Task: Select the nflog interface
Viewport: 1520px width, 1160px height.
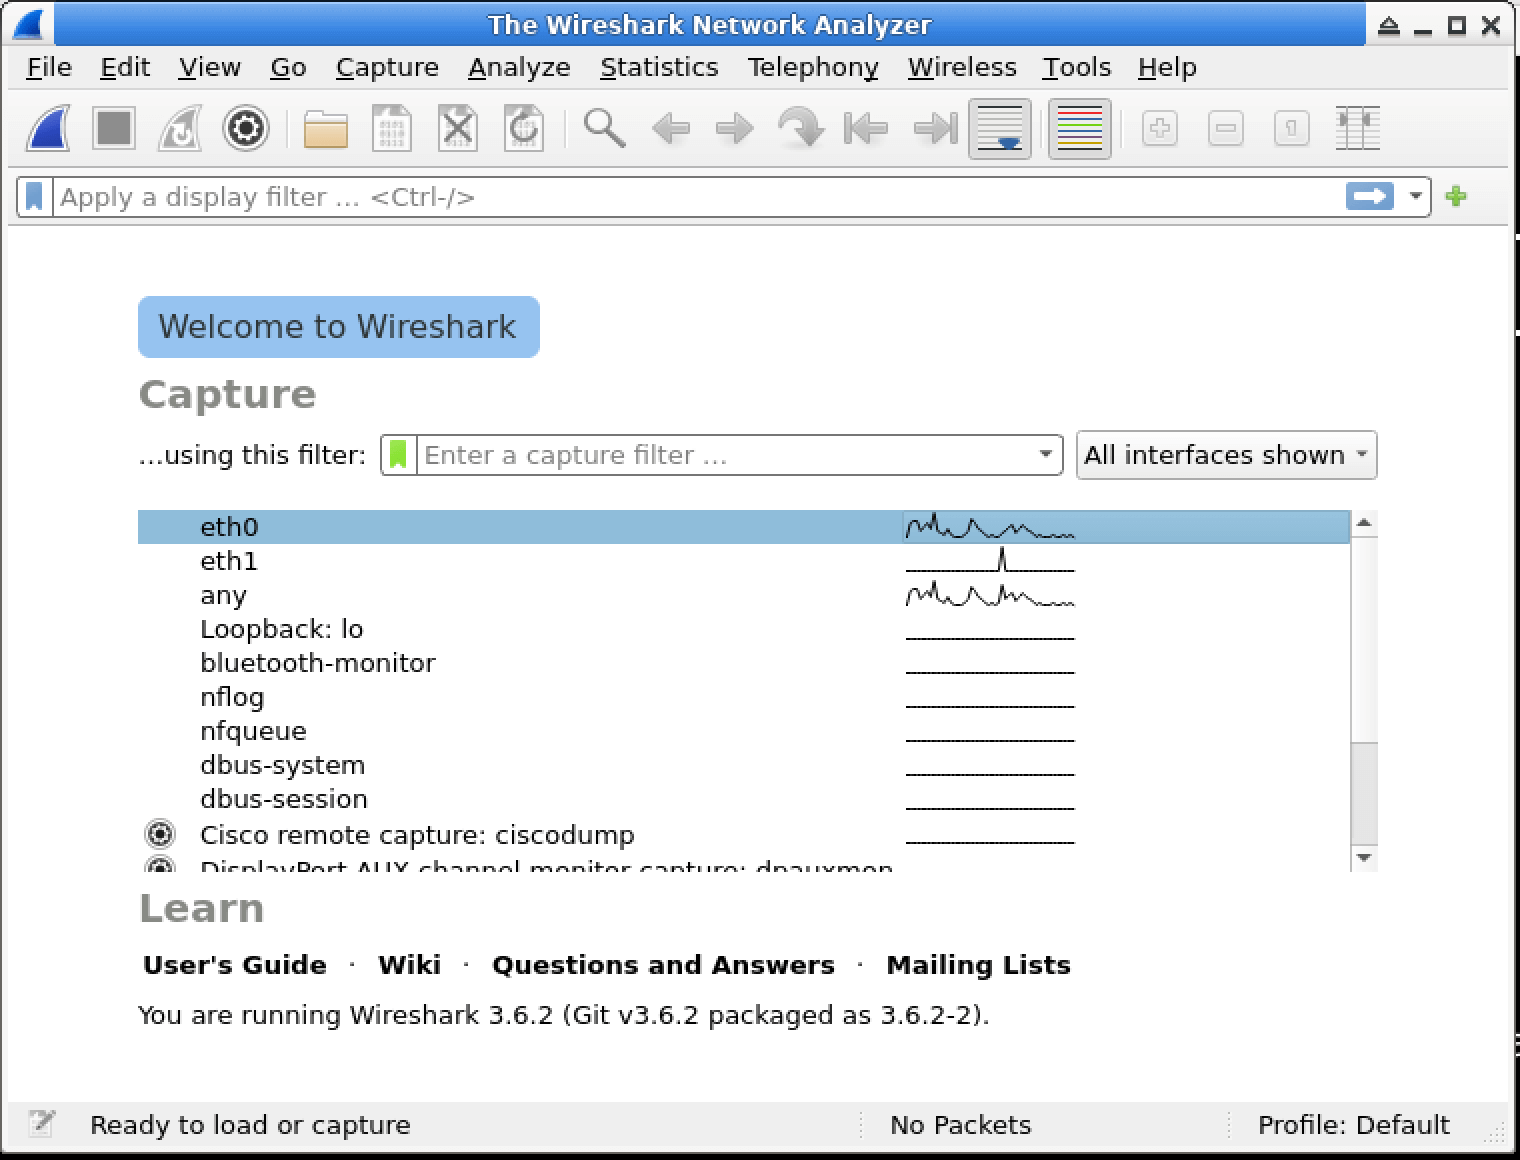Action: 744,697
